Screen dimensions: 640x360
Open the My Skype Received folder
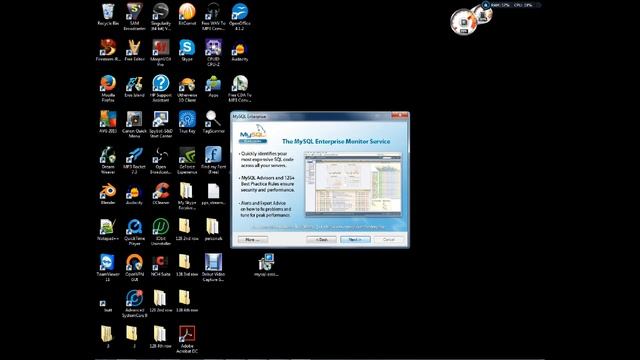tap(187, 196)
